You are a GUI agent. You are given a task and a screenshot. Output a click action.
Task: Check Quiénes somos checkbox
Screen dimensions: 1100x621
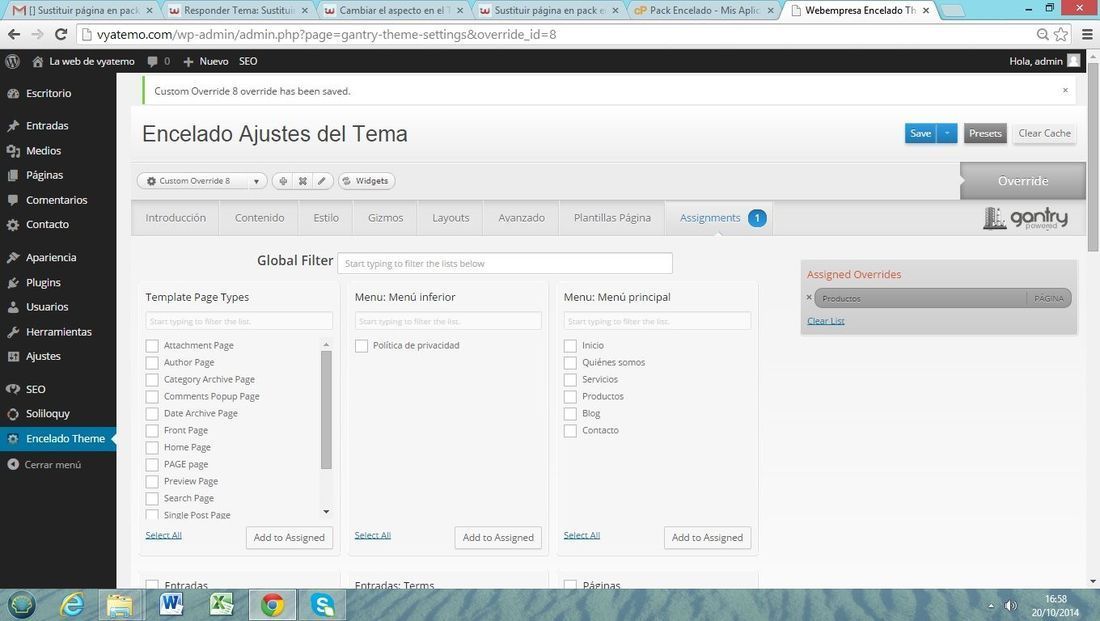click(x=570, y=363)
